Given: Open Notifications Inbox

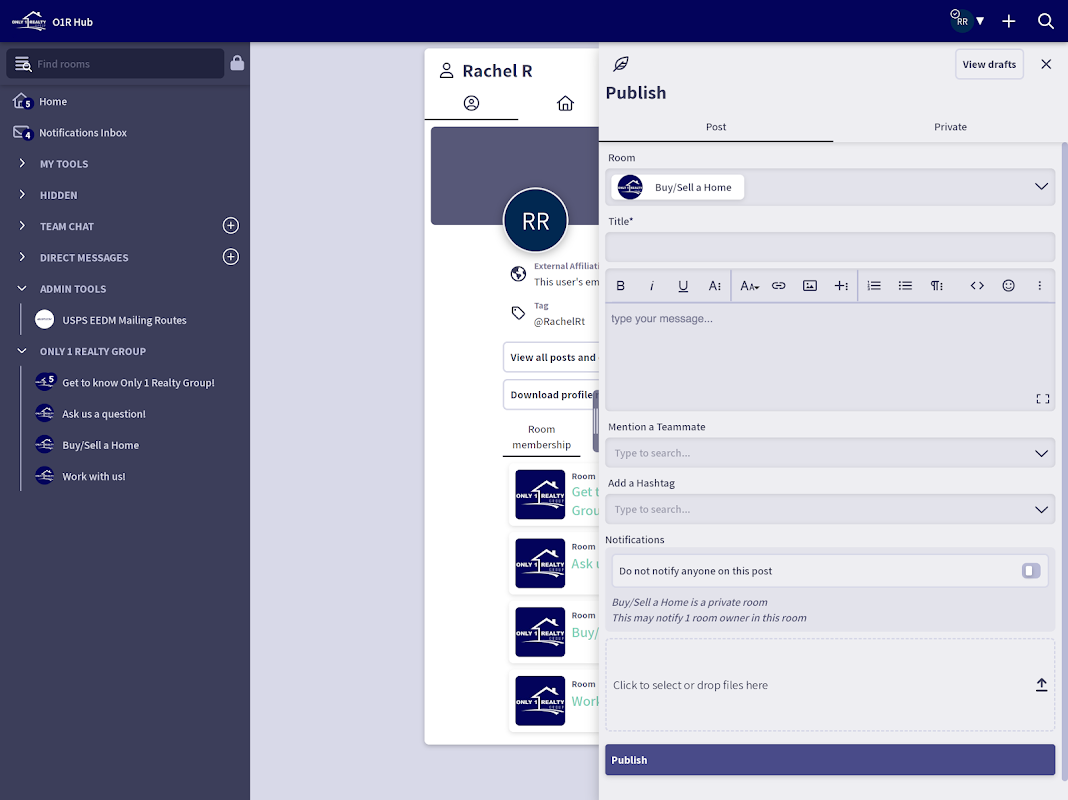Looking at the screenshot, I should click(82, 133).
